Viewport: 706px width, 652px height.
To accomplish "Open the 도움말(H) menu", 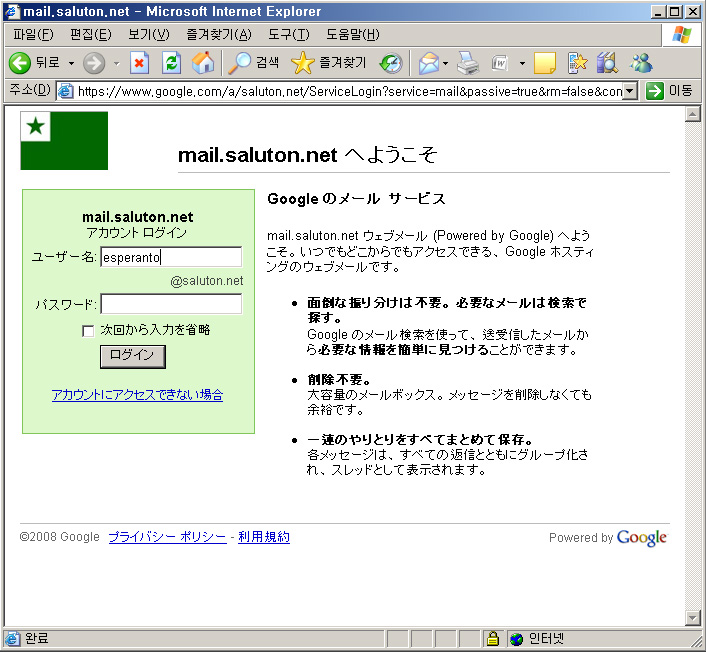I will click(353, 35).
